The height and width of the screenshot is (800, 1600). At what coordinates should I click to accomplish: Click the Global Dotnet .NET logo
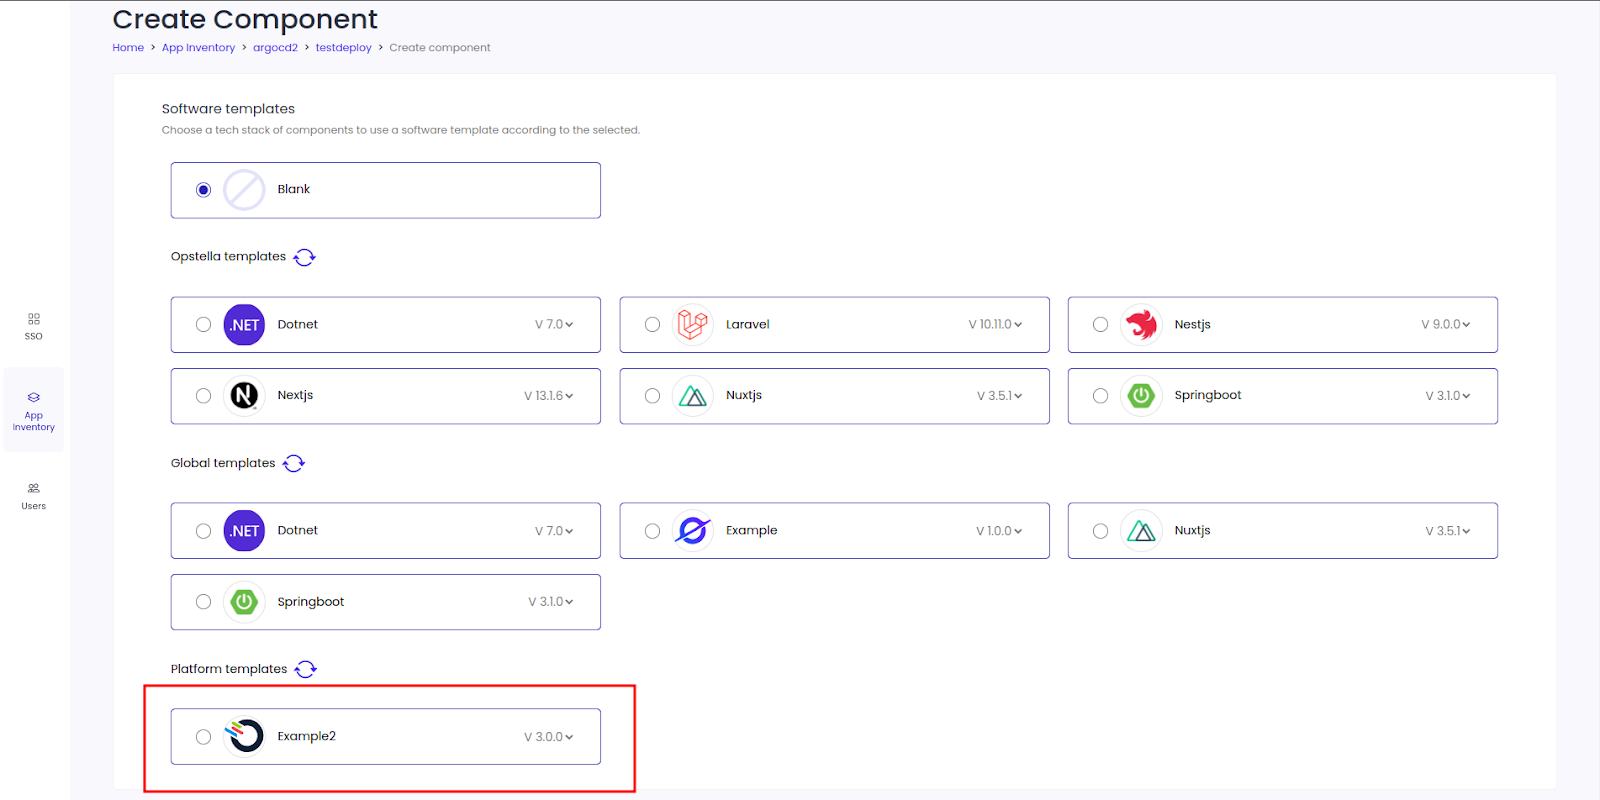(244, 531)
